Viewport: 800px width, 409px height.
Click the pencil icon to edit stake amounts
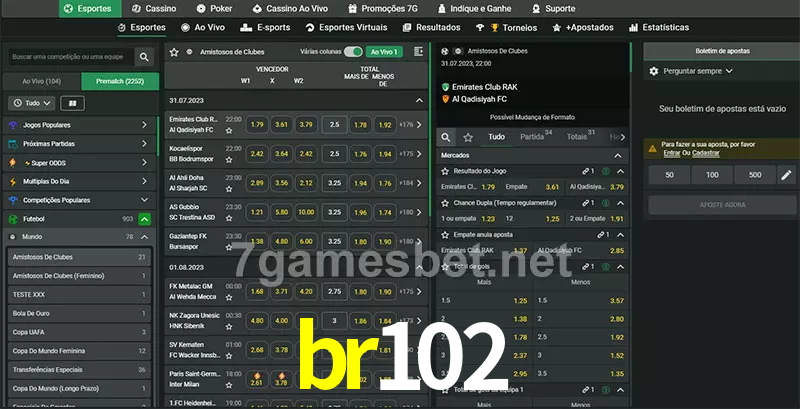click(786, 175)
